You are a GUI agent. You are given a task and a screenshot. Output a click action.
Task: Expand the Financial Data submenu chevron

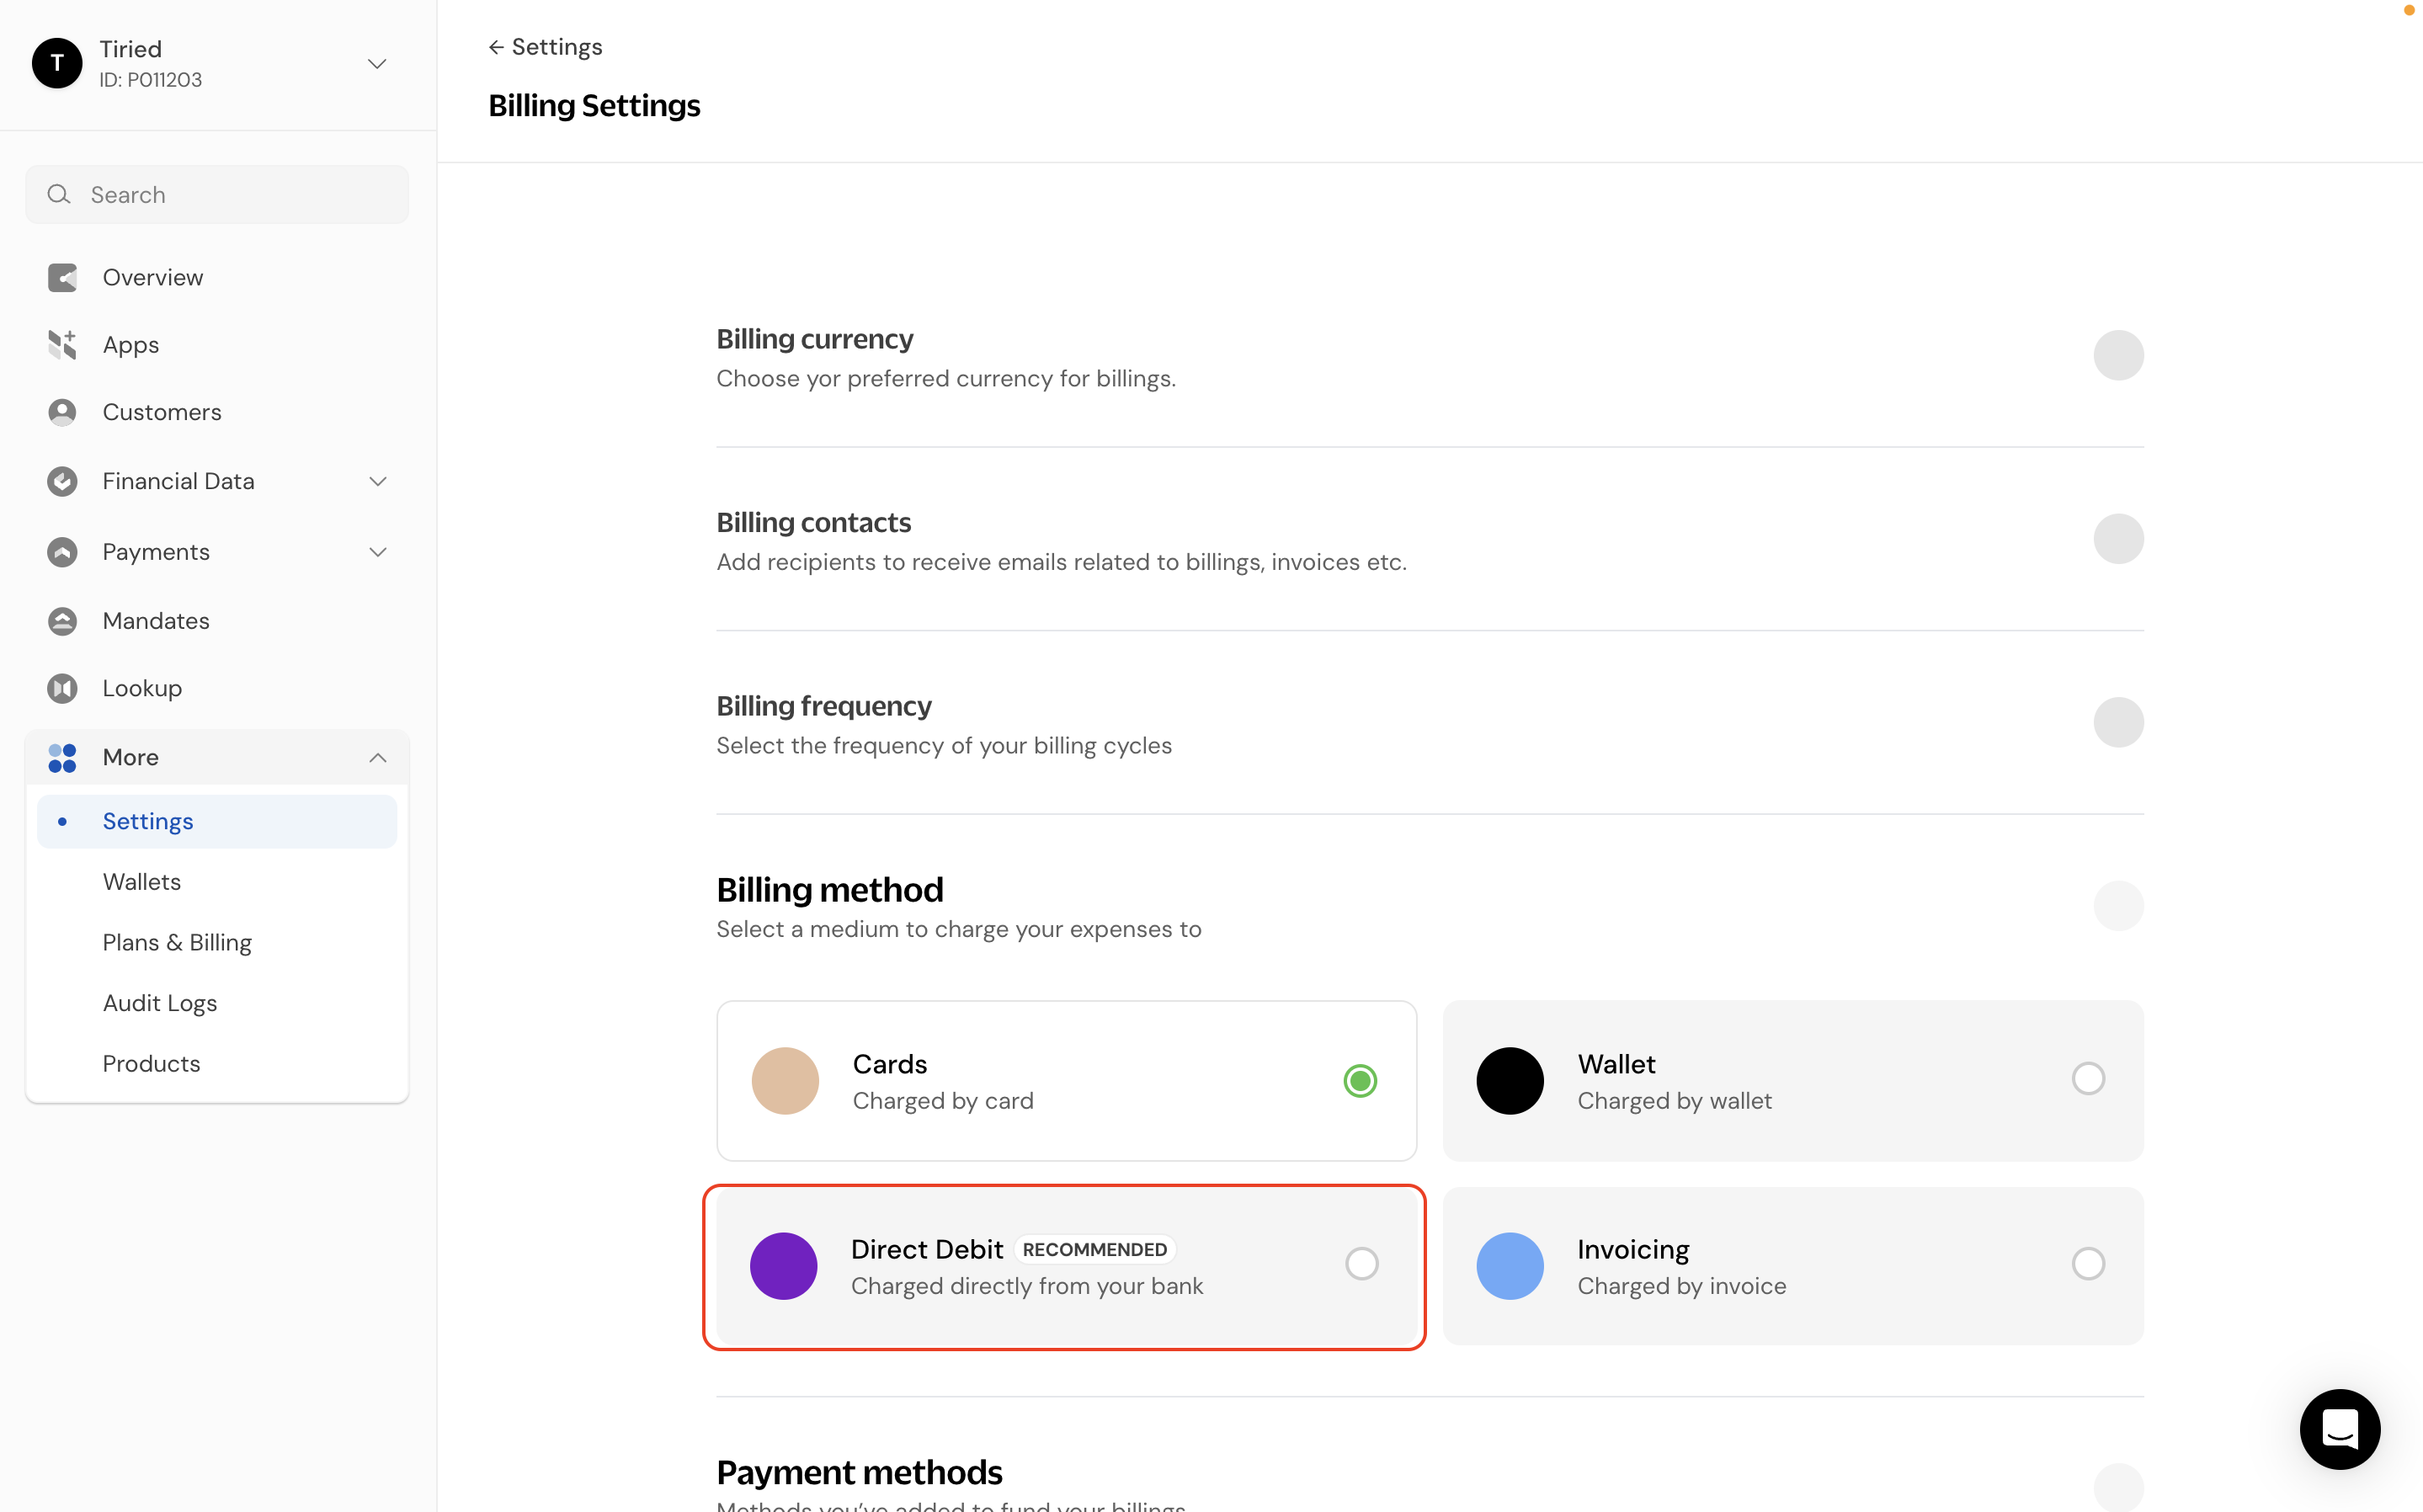coord(378,481)
